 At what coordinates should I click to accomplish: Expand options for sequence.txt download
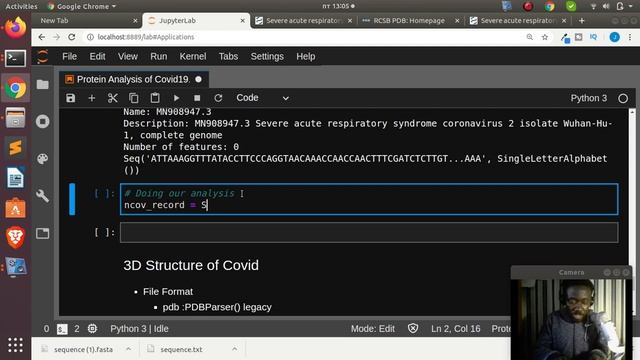(x=234, y=349)
